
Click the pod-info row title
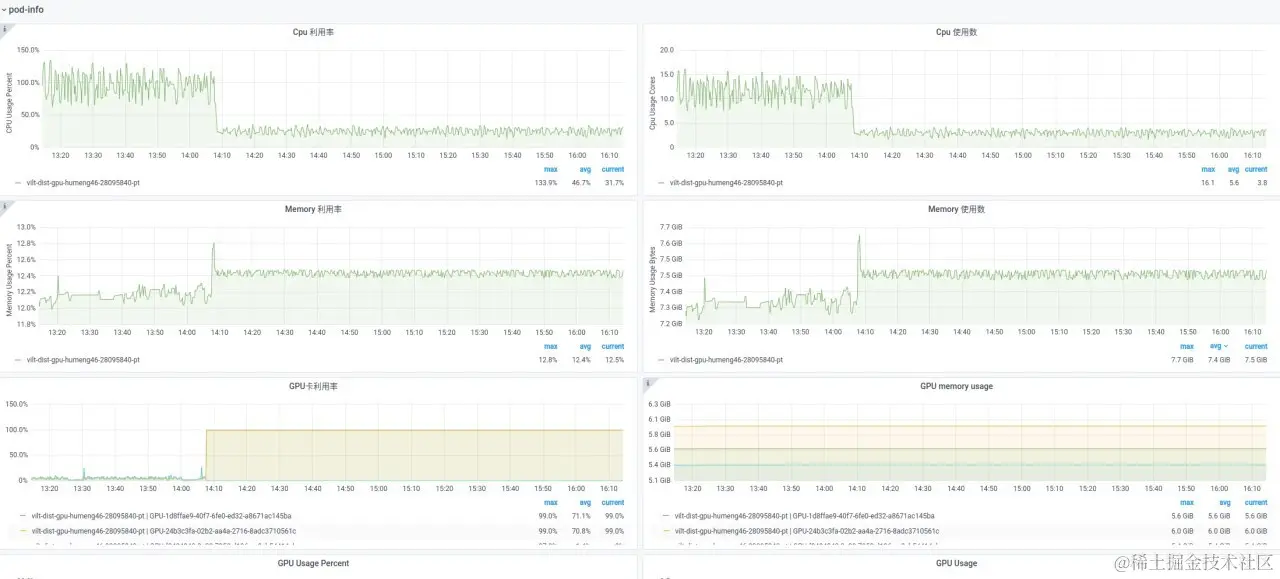pyautogui.click(x=26, y=9)
